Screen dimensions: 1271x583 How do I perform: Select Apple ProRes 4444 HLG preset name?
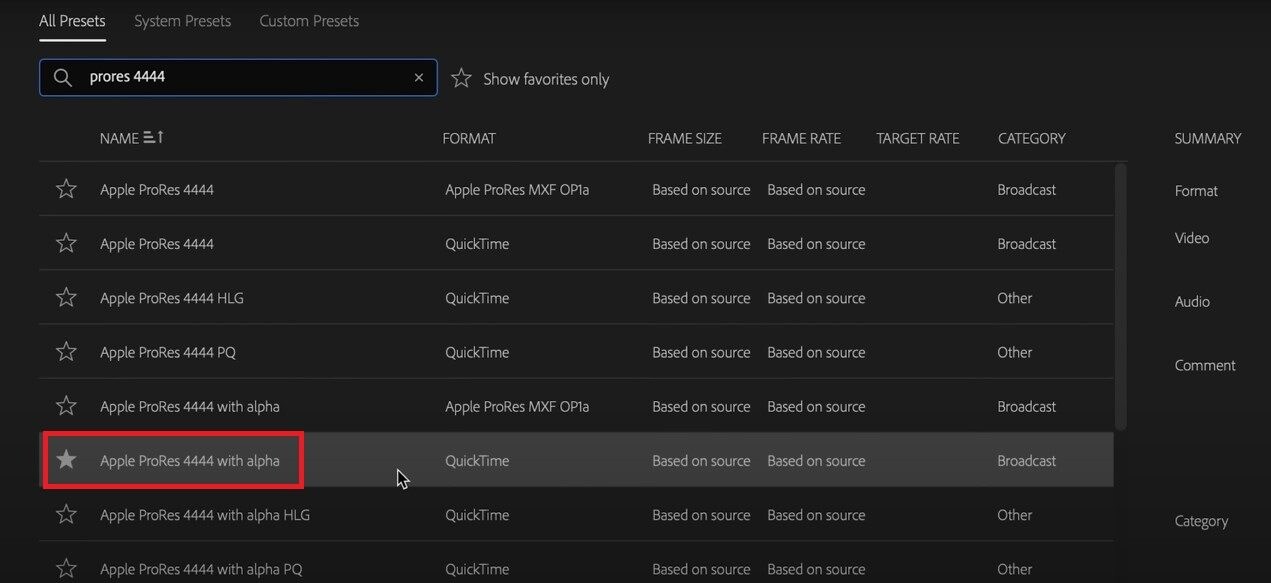172,298
